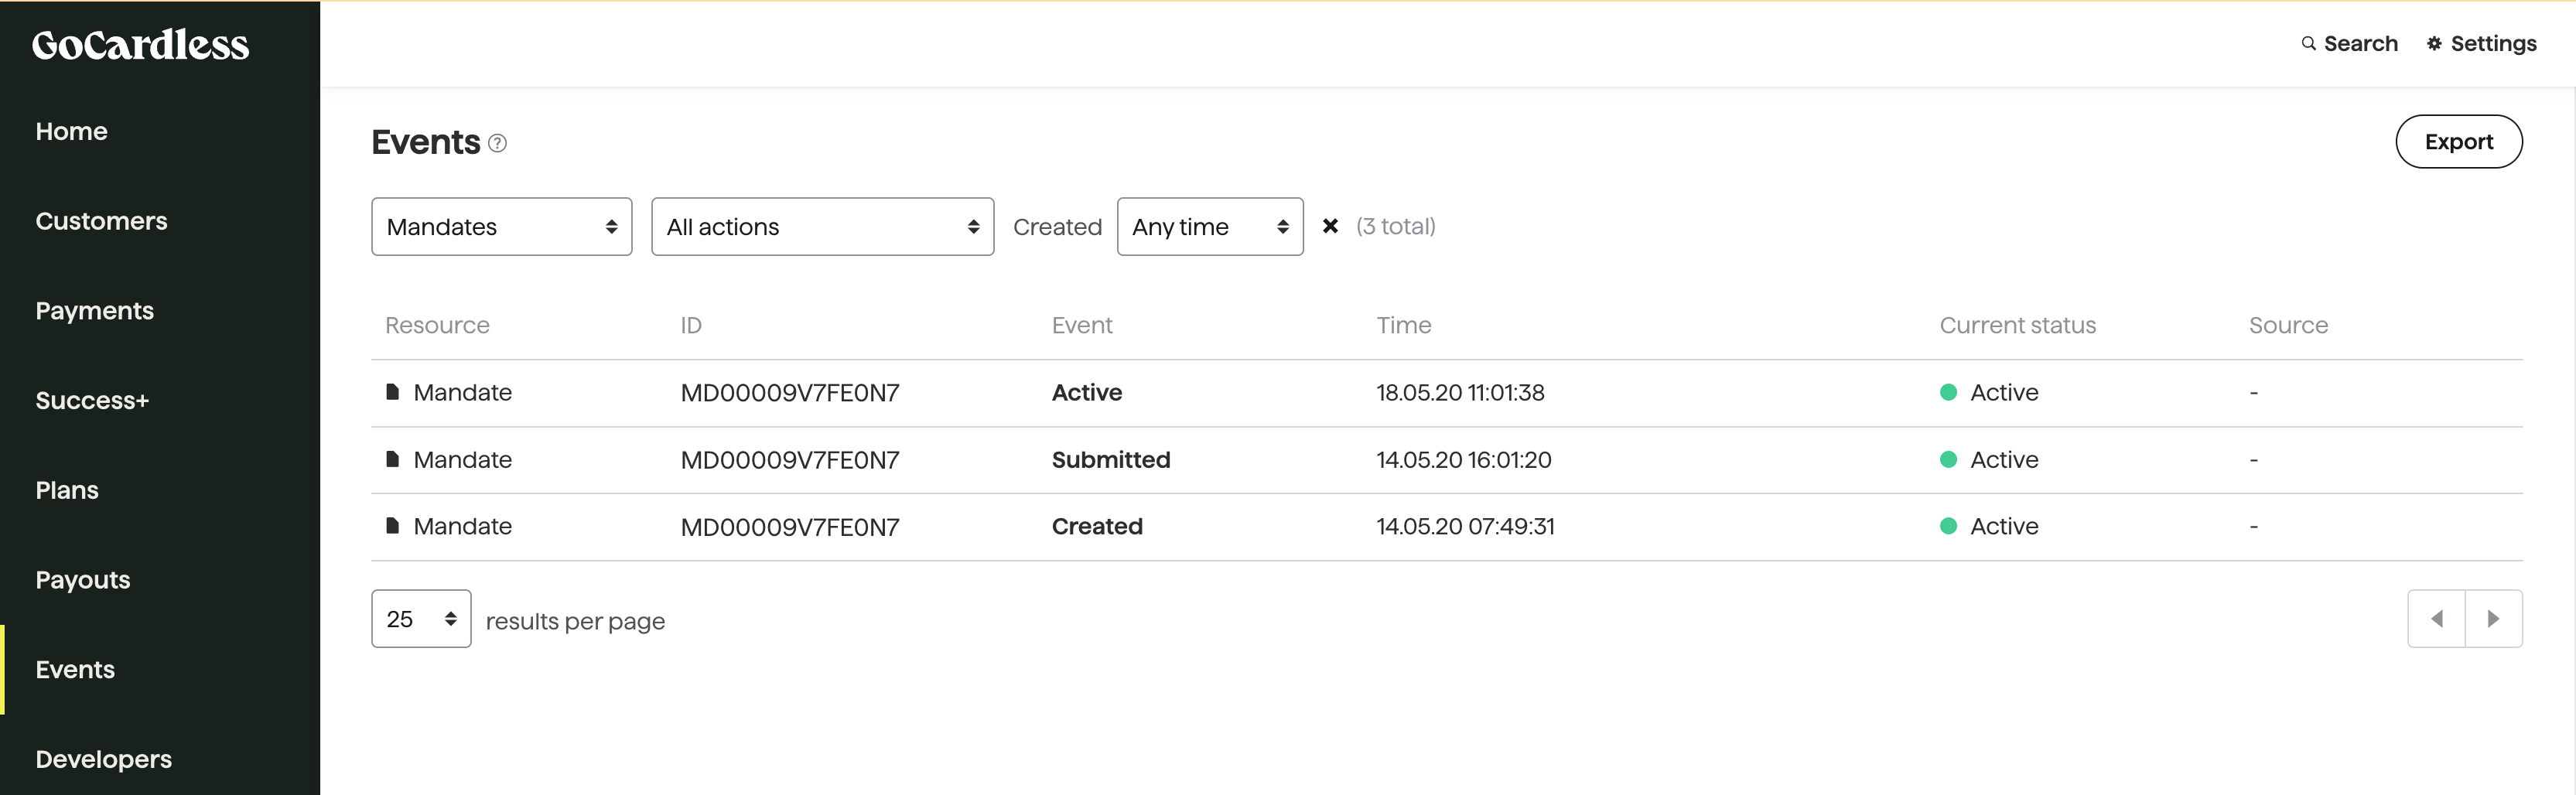This screenshot has height=795, width=2576.
Task: Click document icon in the Active event row
Action: click(x=392, y=392)
